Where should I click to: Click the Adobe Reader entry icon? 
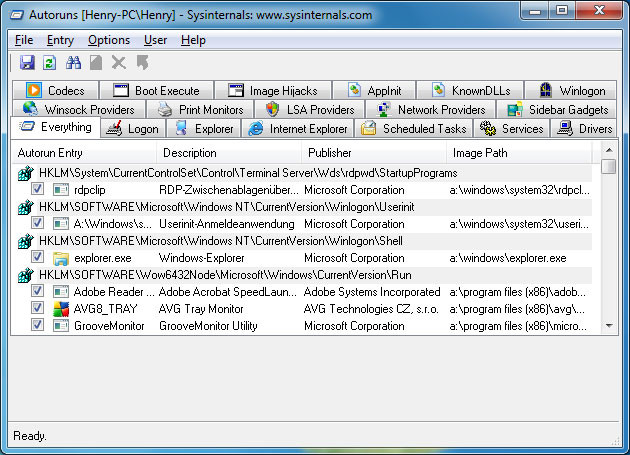pos(61,292)
